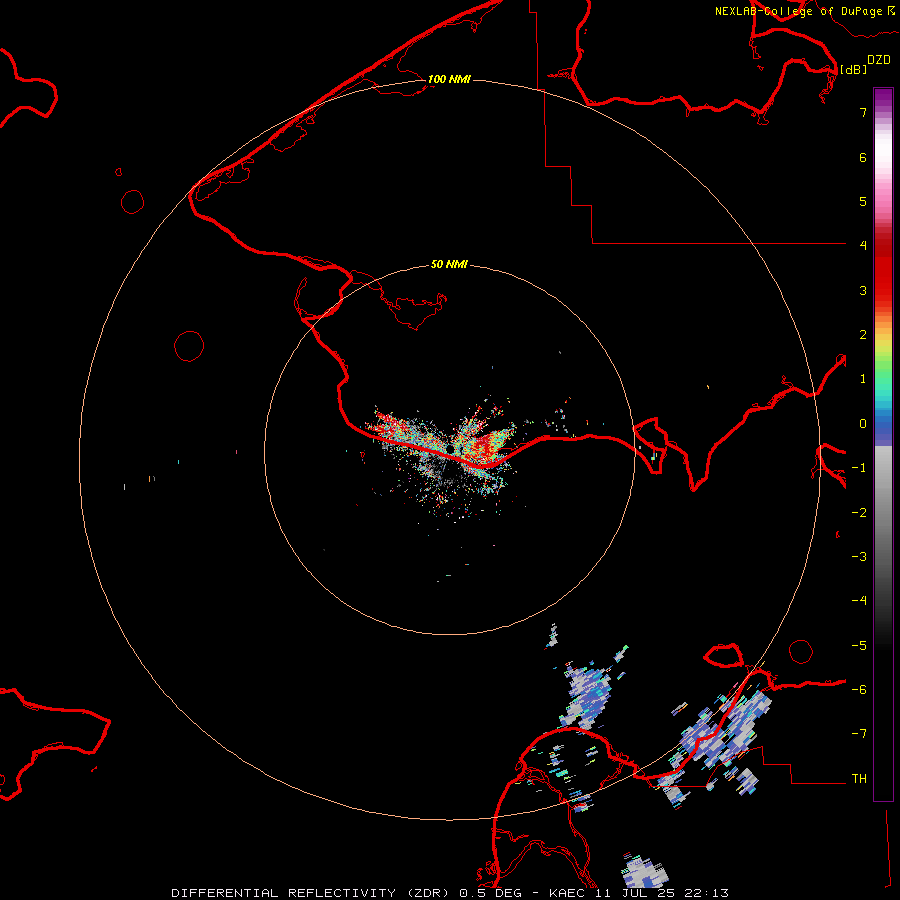Click the 6 value on color scale
This screenshot has width=900, height=900.
point(863,157)
